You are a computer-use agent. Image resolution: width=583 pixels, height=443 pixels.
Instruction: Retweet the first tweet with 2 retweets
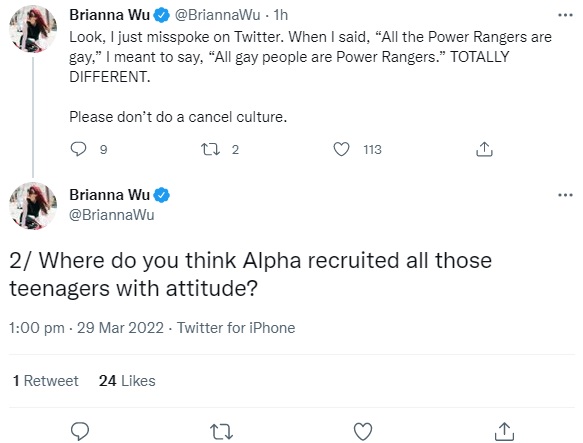click(210, 149)
